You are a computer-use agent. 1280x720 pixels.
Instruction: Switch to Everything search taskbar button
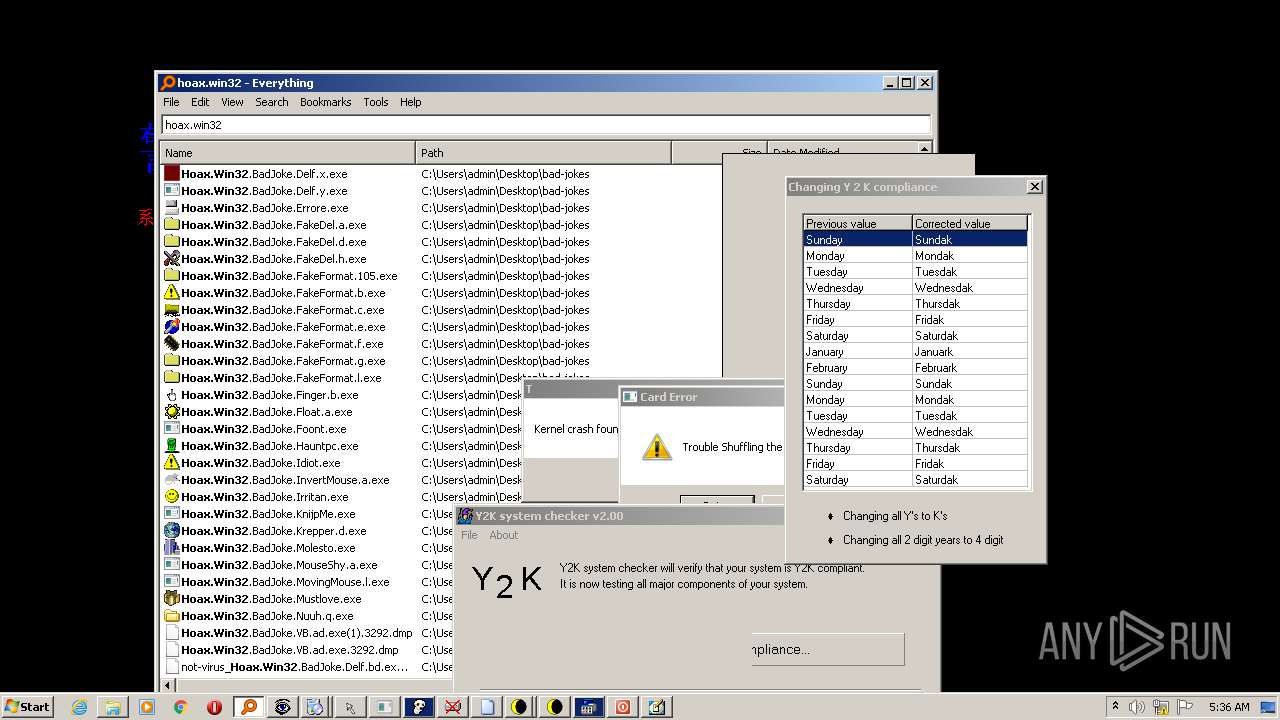coord(248,707)
